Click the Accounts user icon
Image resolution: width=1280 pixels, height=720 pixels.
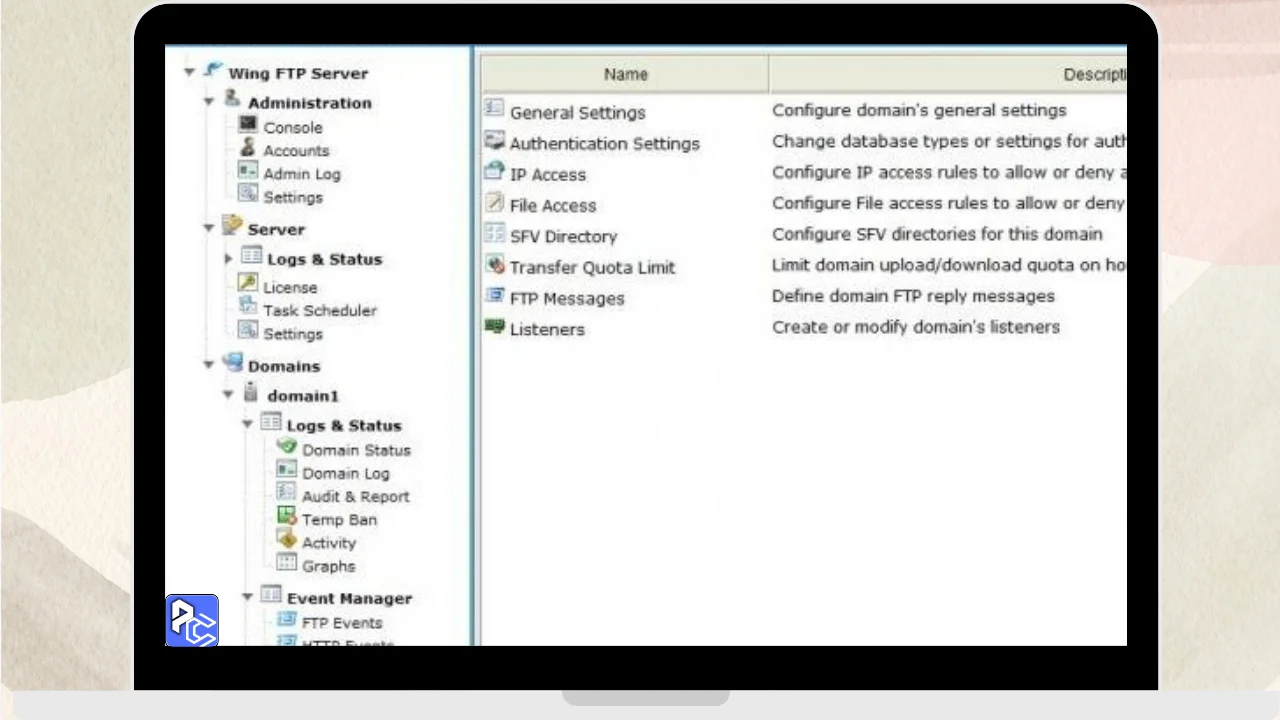[x=247, y=148]
